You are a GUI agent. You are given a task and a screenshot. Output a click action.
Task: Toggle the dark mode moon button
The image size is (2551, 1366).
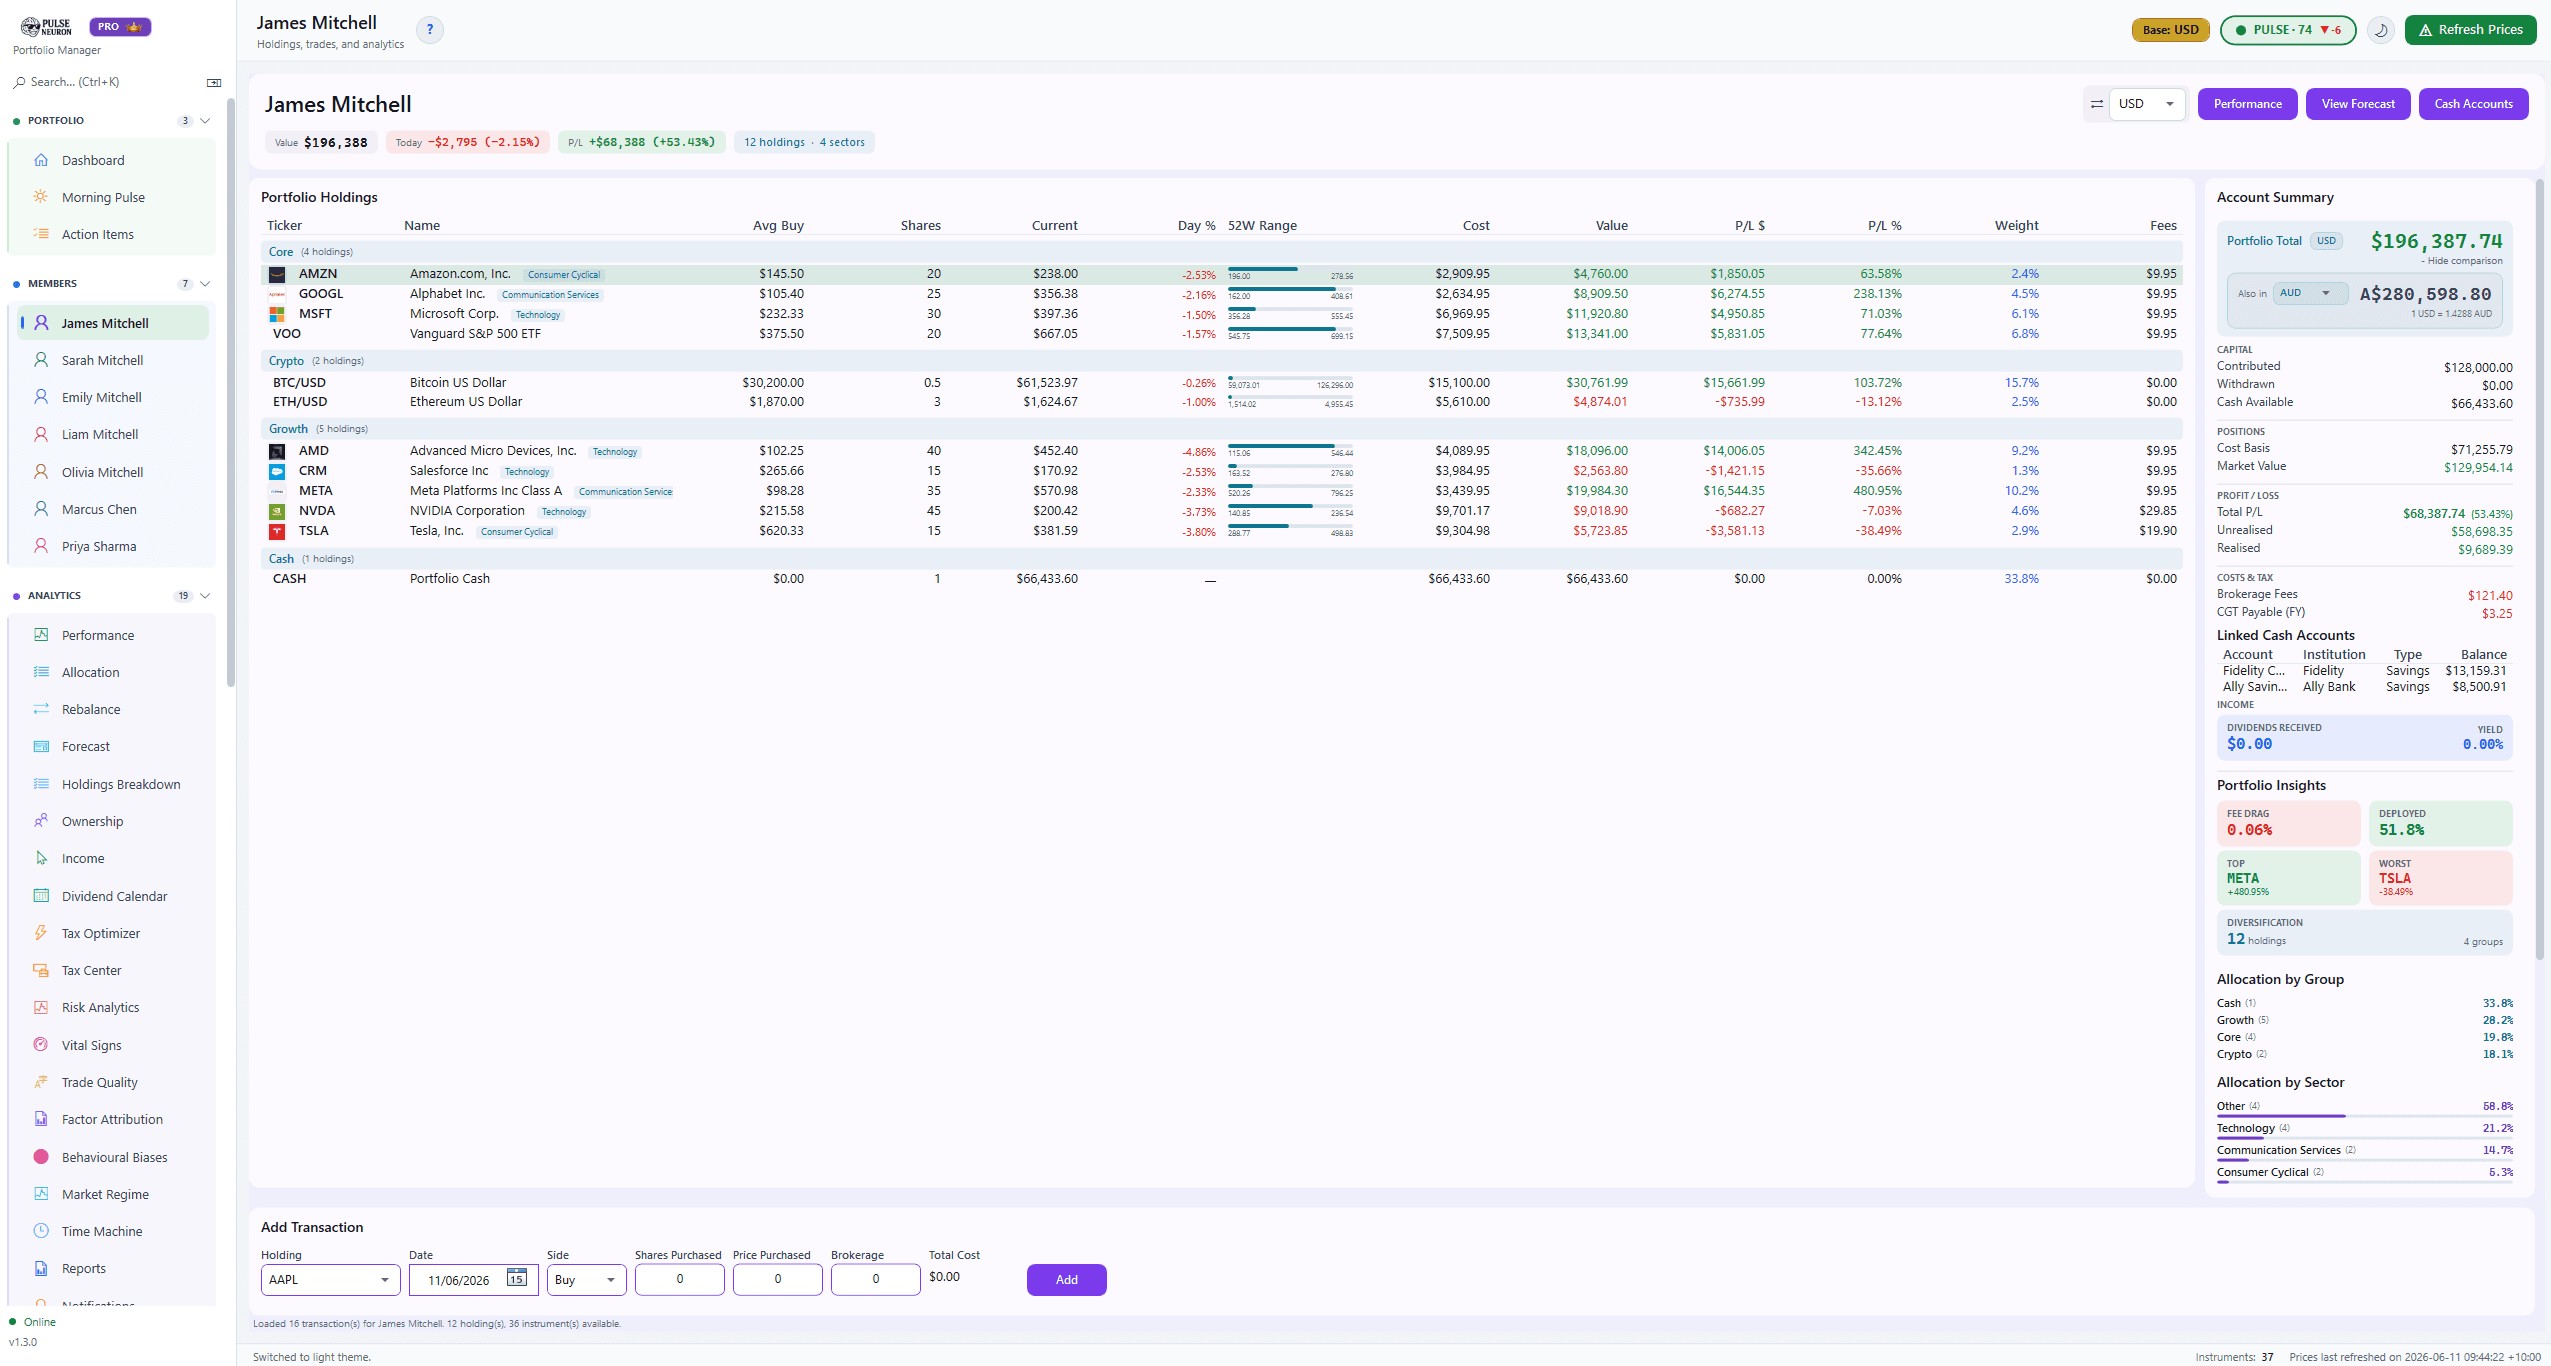(x=2381, y=30)
